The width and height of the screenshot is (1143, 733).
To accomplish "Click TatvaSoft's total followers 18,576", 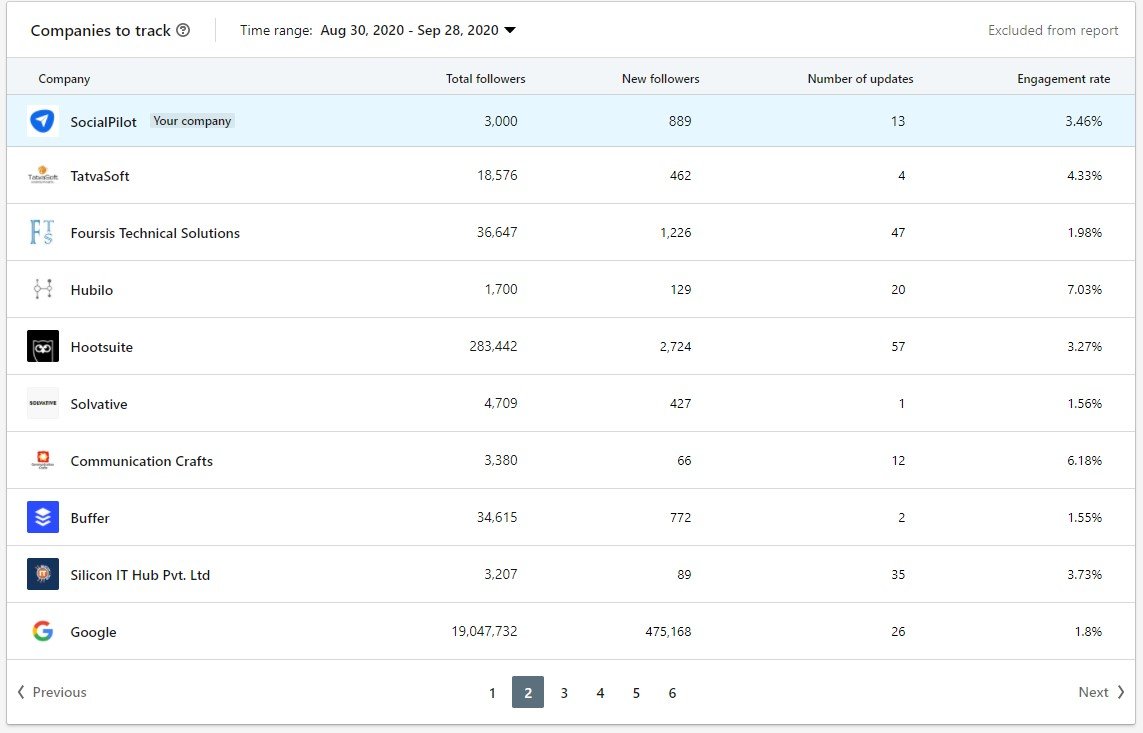I will click(497, 175).
